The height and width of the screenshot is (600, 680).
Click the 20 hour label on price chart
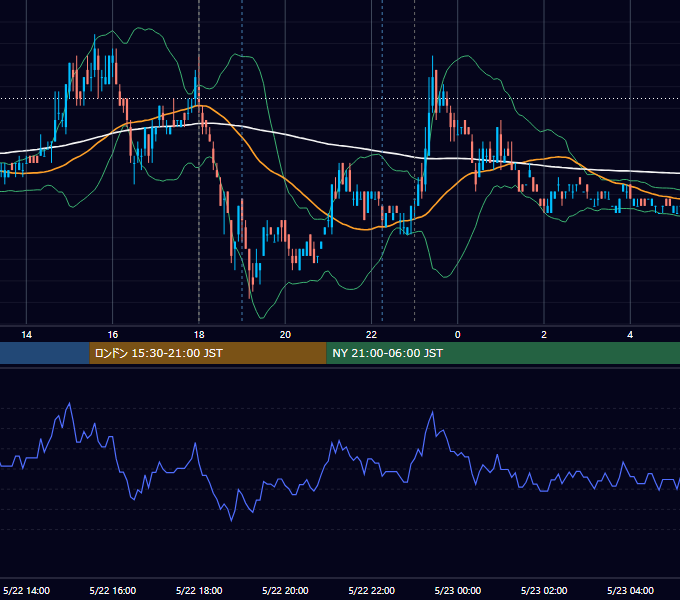tap(285, 335)
